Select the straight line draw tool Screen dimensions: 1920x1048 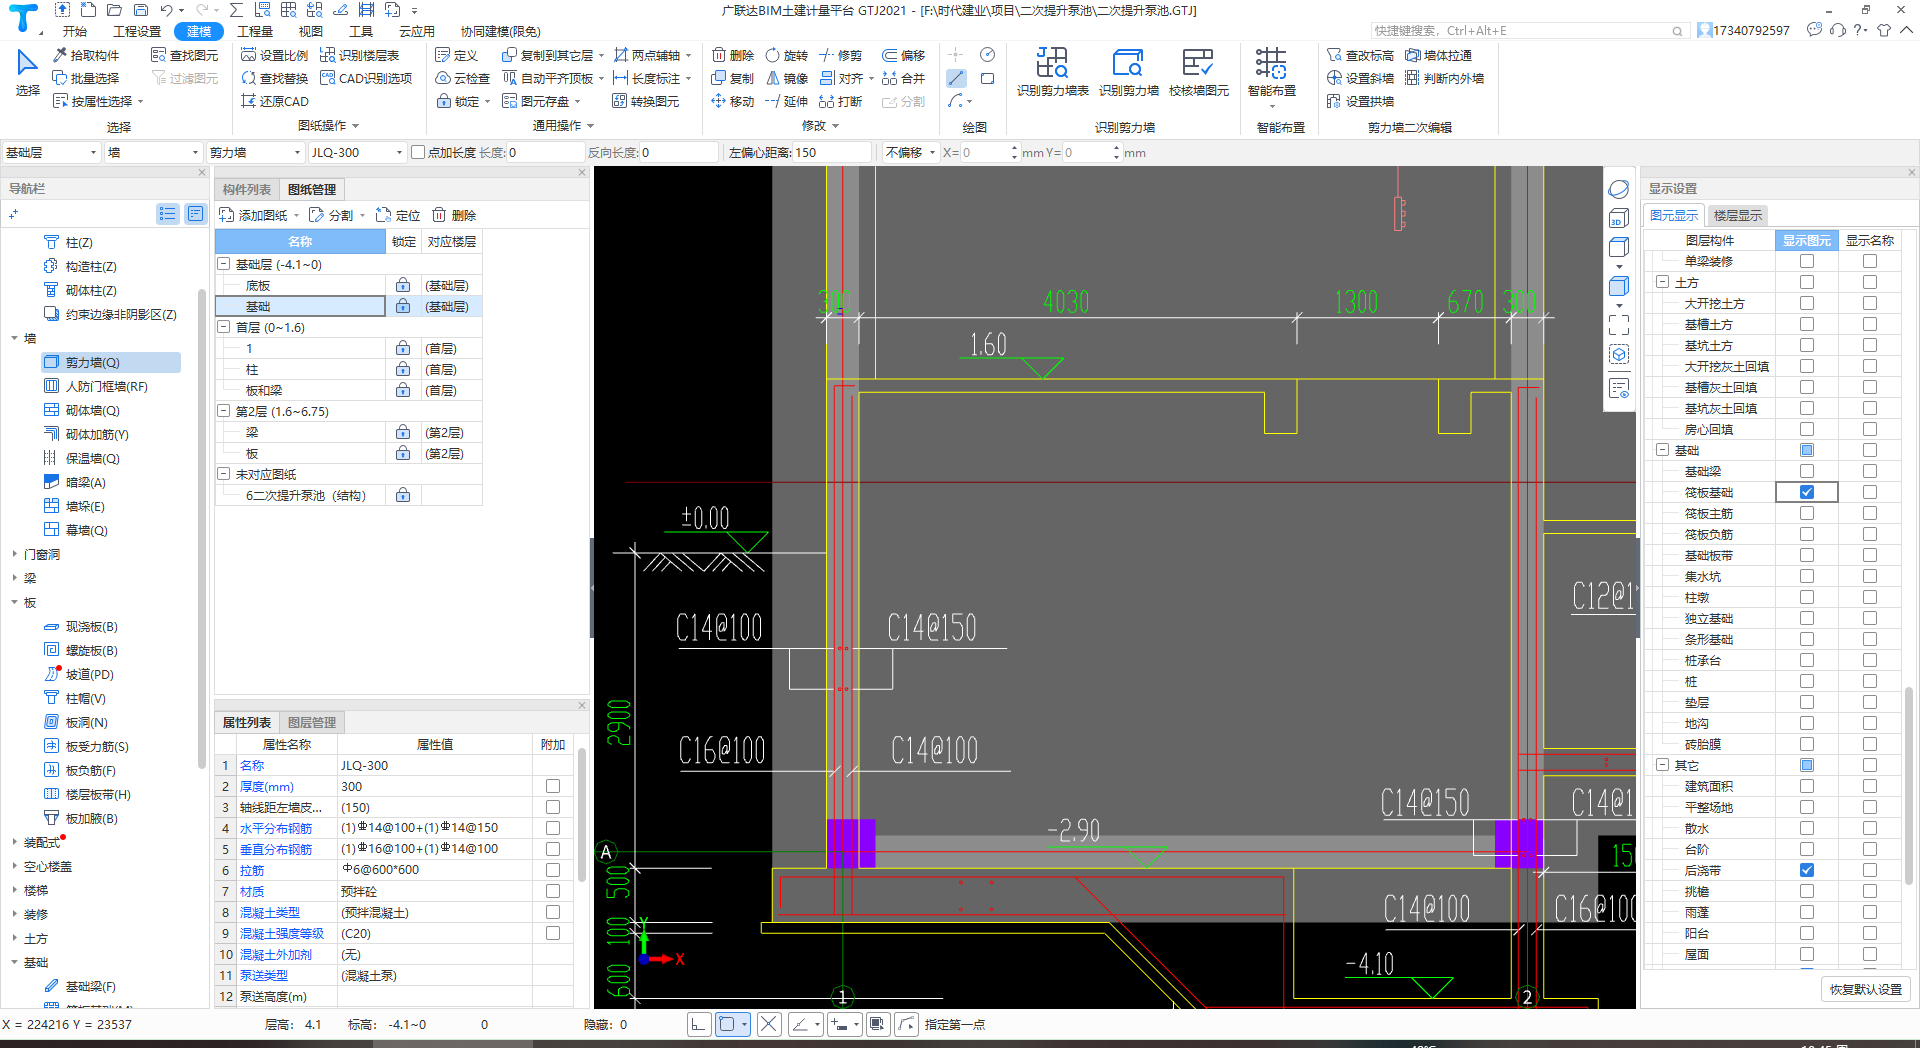point(957,78)
